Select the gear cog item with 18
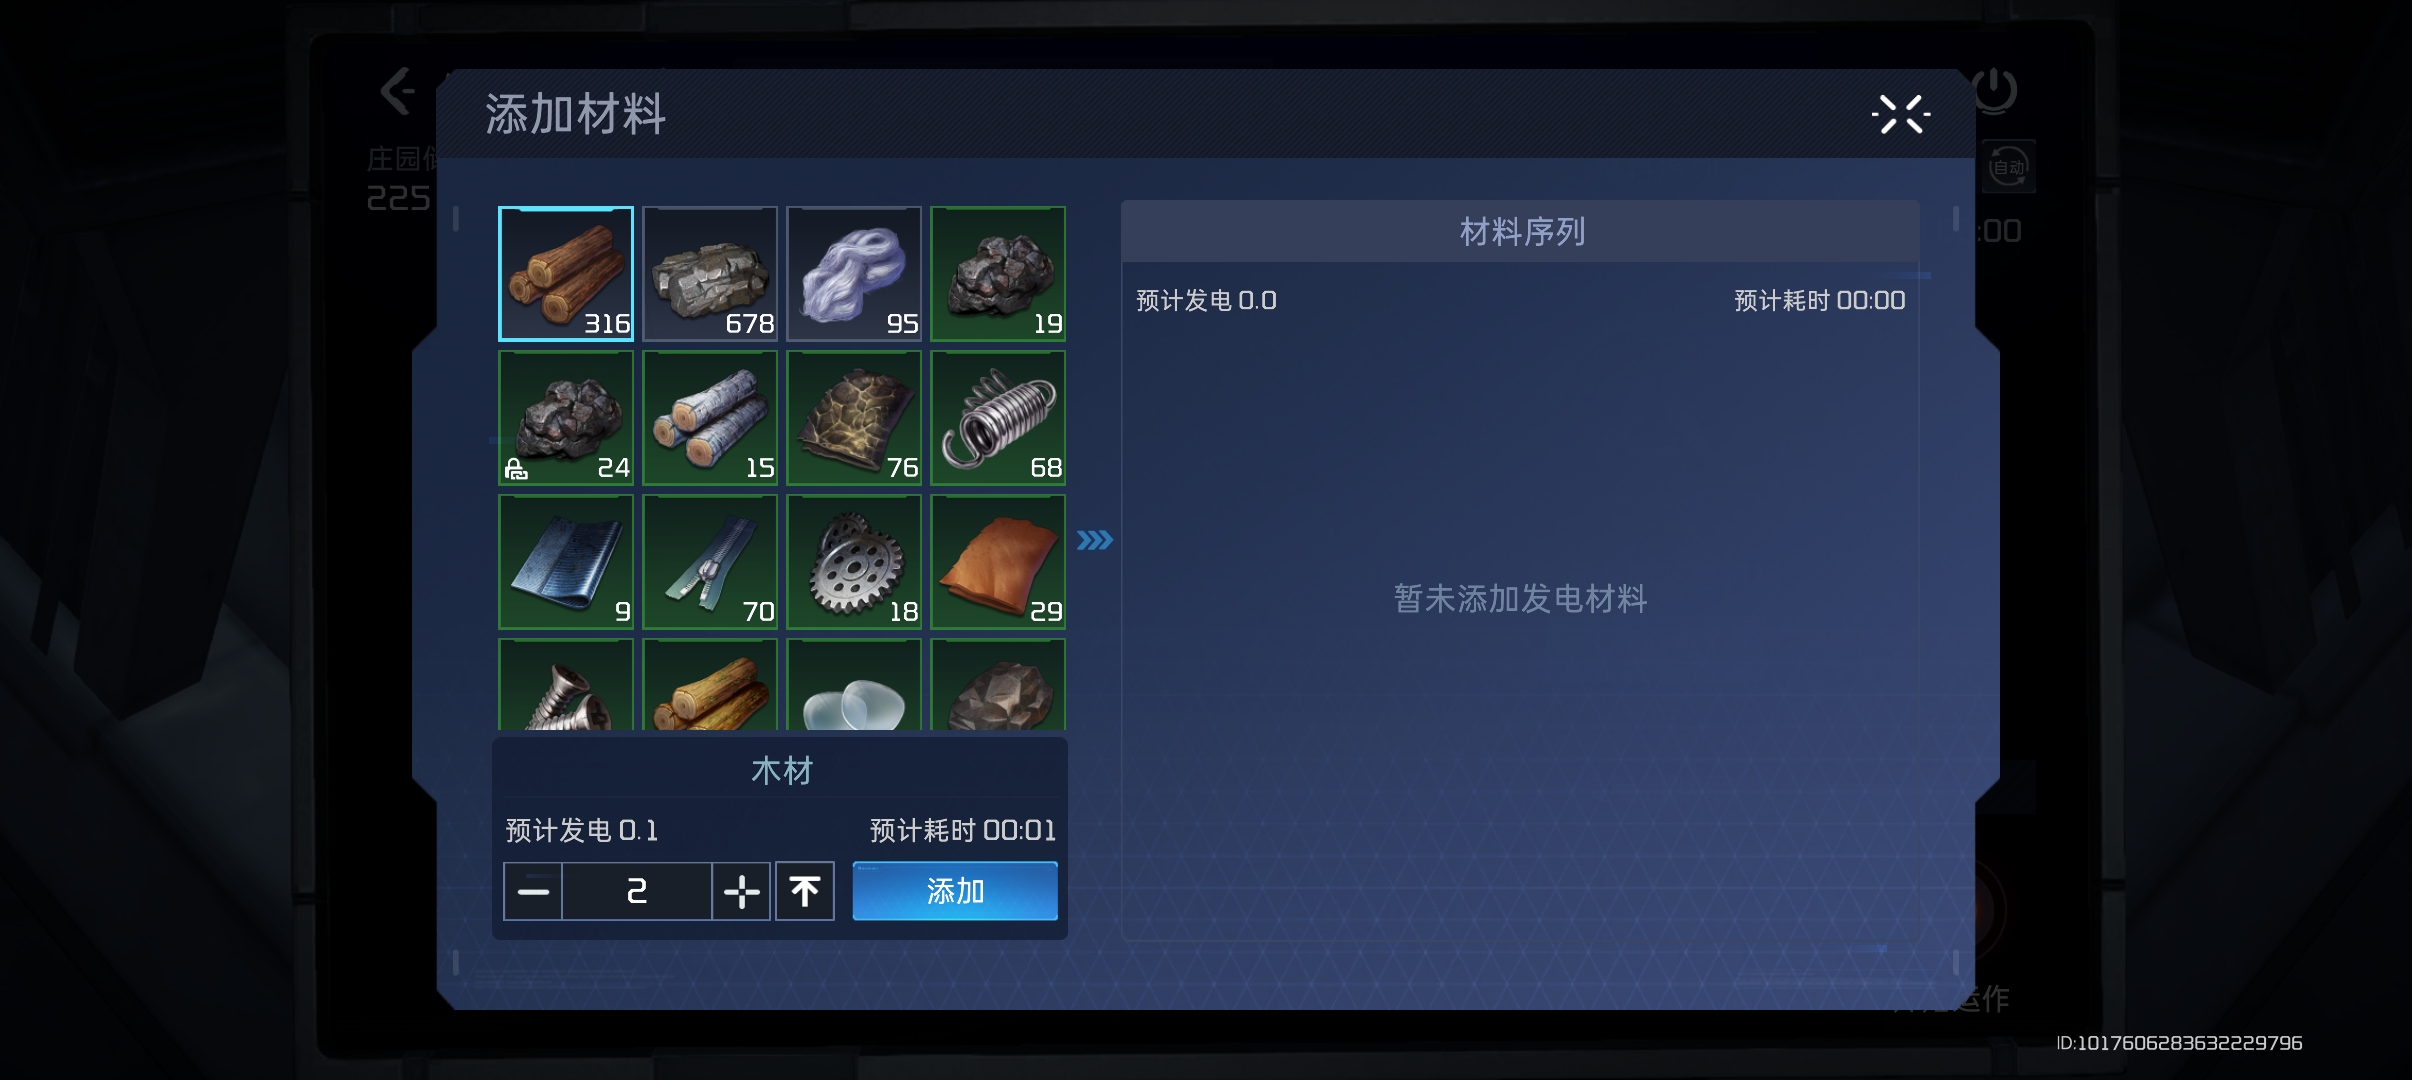Viewport: 2412px width, 1080px height. pos(854,562)
